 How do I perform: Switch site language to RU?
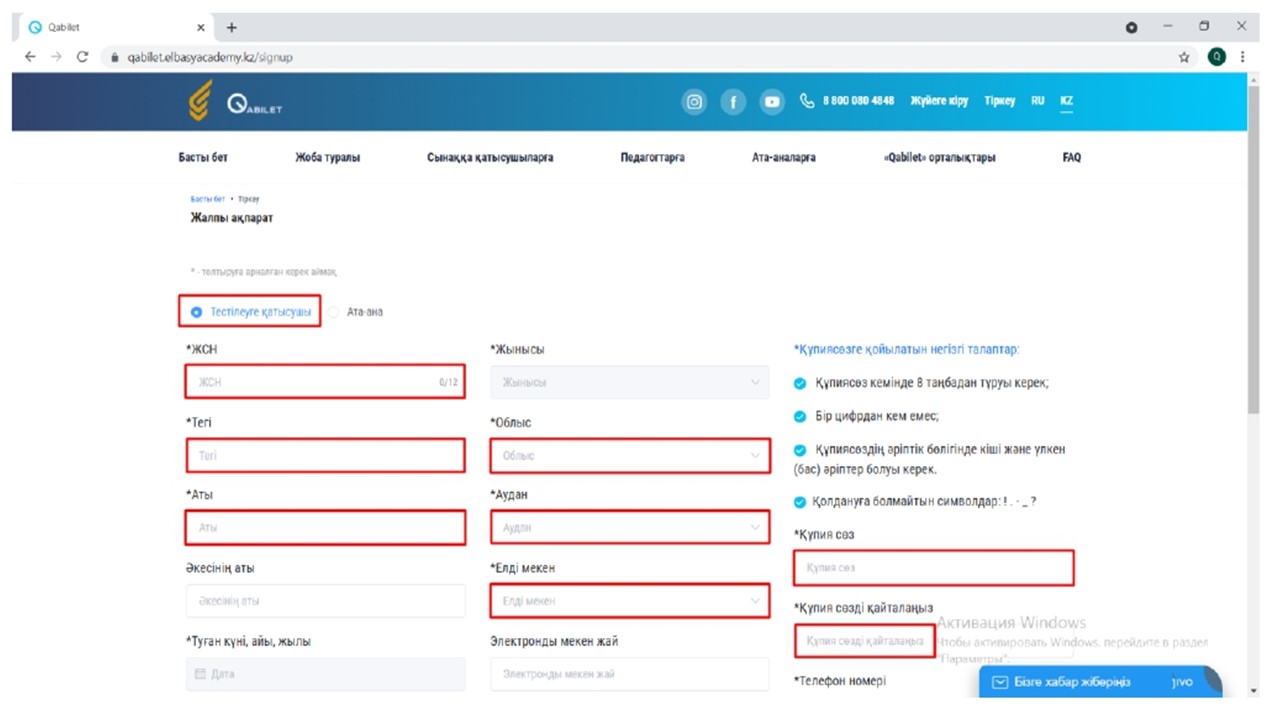(x=1038, y=101)
